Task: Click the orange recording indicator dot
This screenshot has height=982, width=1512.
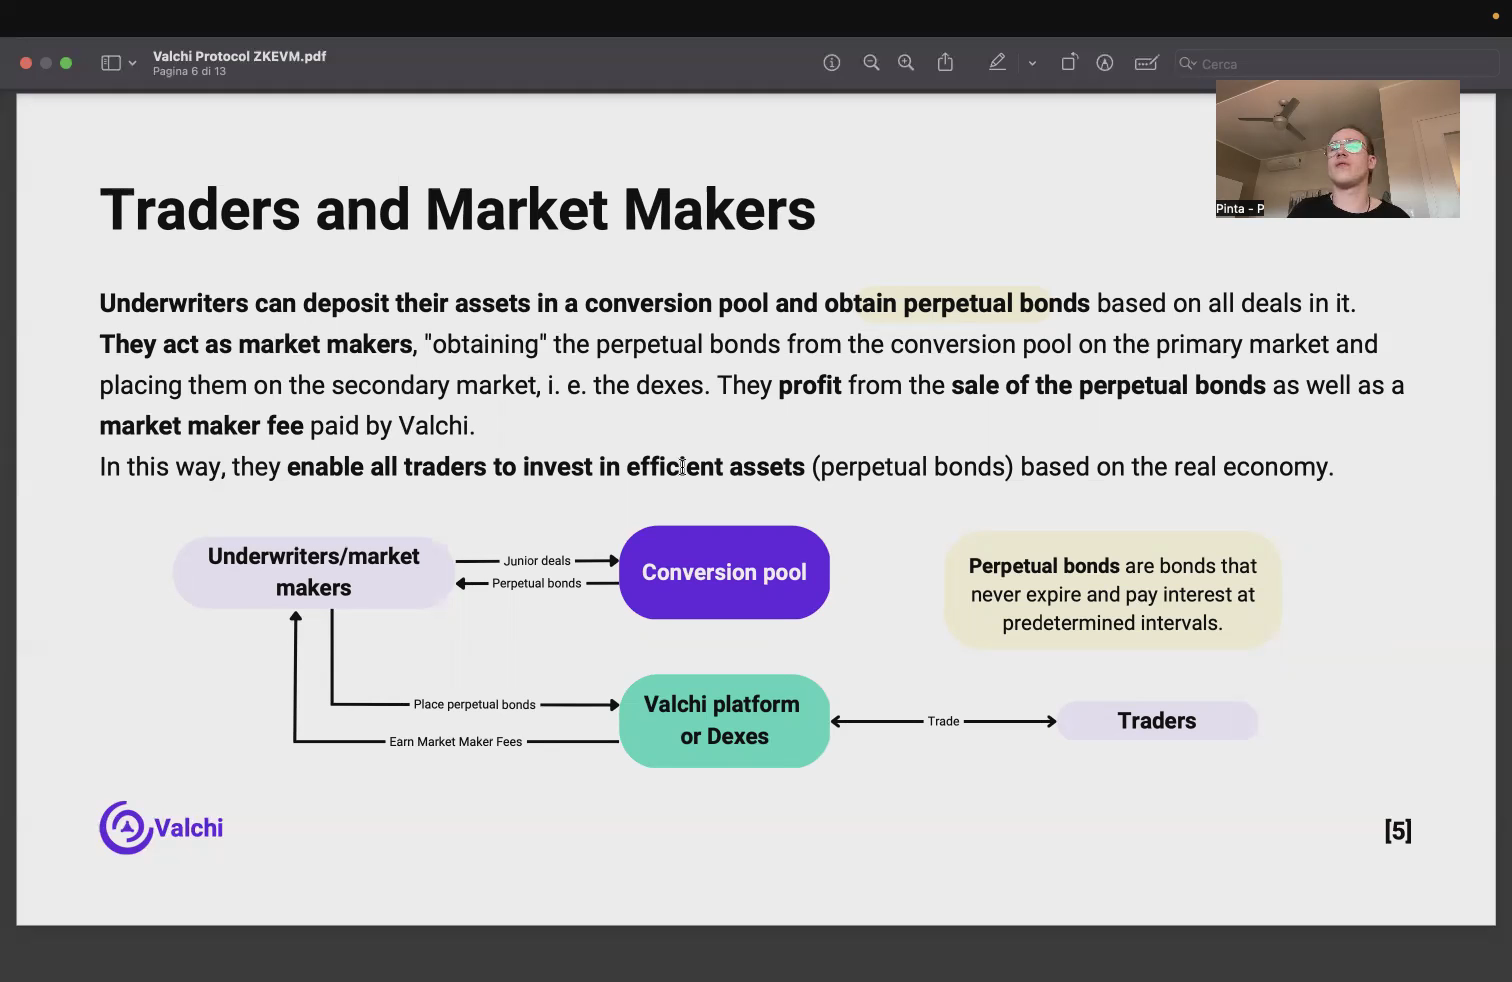Action: pyautogui.click(x=1496, y=16)
